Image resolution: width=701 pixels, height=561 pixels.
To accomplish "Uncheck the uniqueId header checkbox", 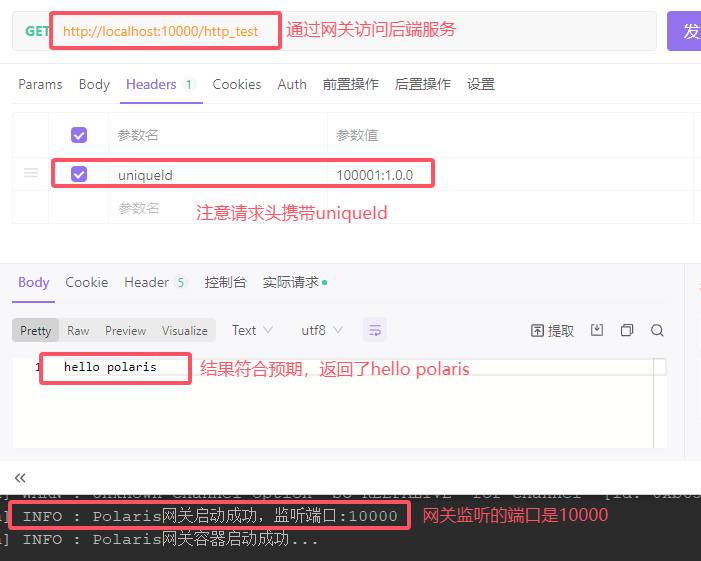I will pyautogui.click(x=79, y=174).
